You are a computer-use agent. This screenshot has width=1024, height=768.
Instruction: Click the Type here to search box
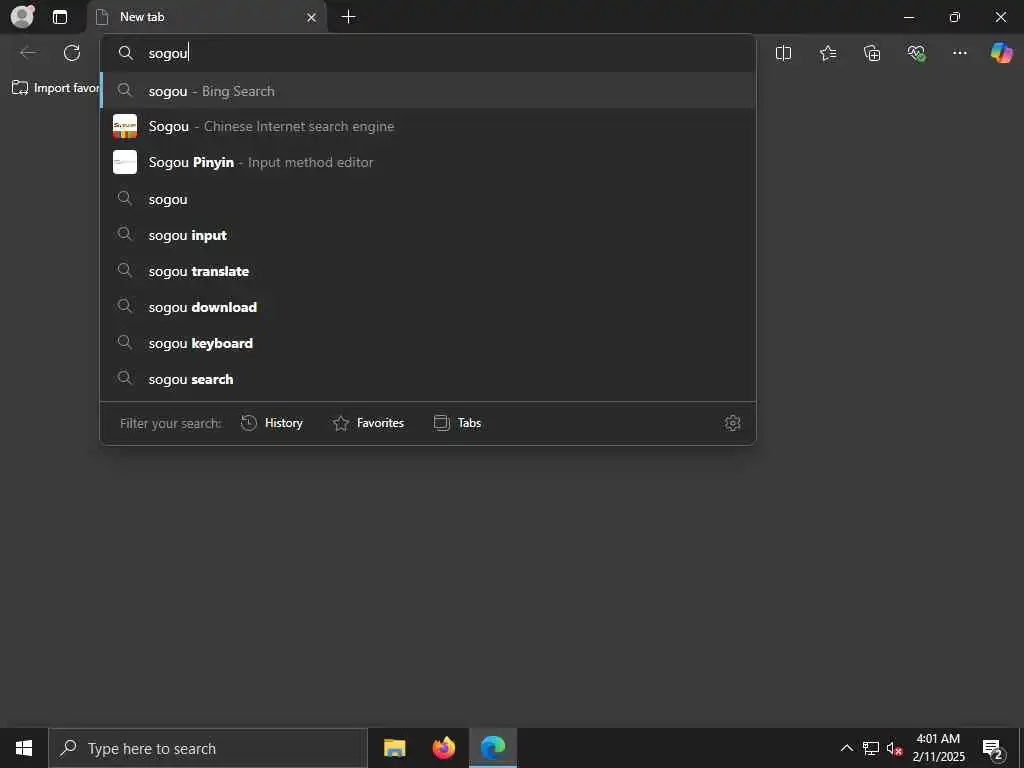pyautogui.click(x=208, y=748)
